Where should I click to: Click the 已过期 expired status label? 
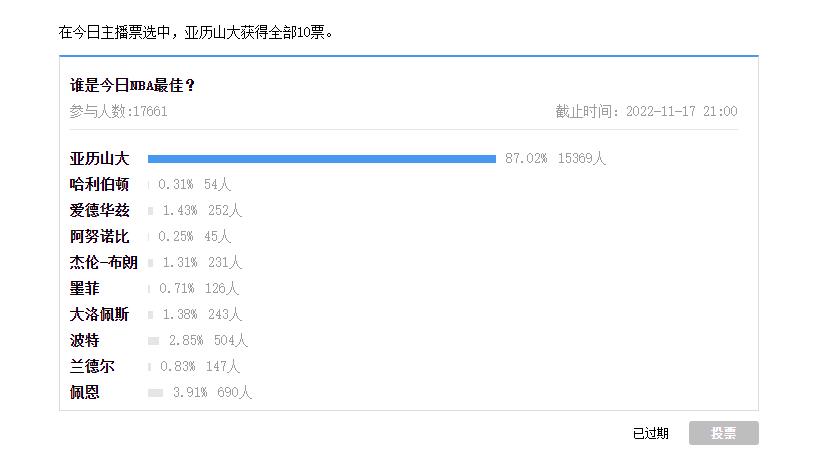(x=650, y=433)
